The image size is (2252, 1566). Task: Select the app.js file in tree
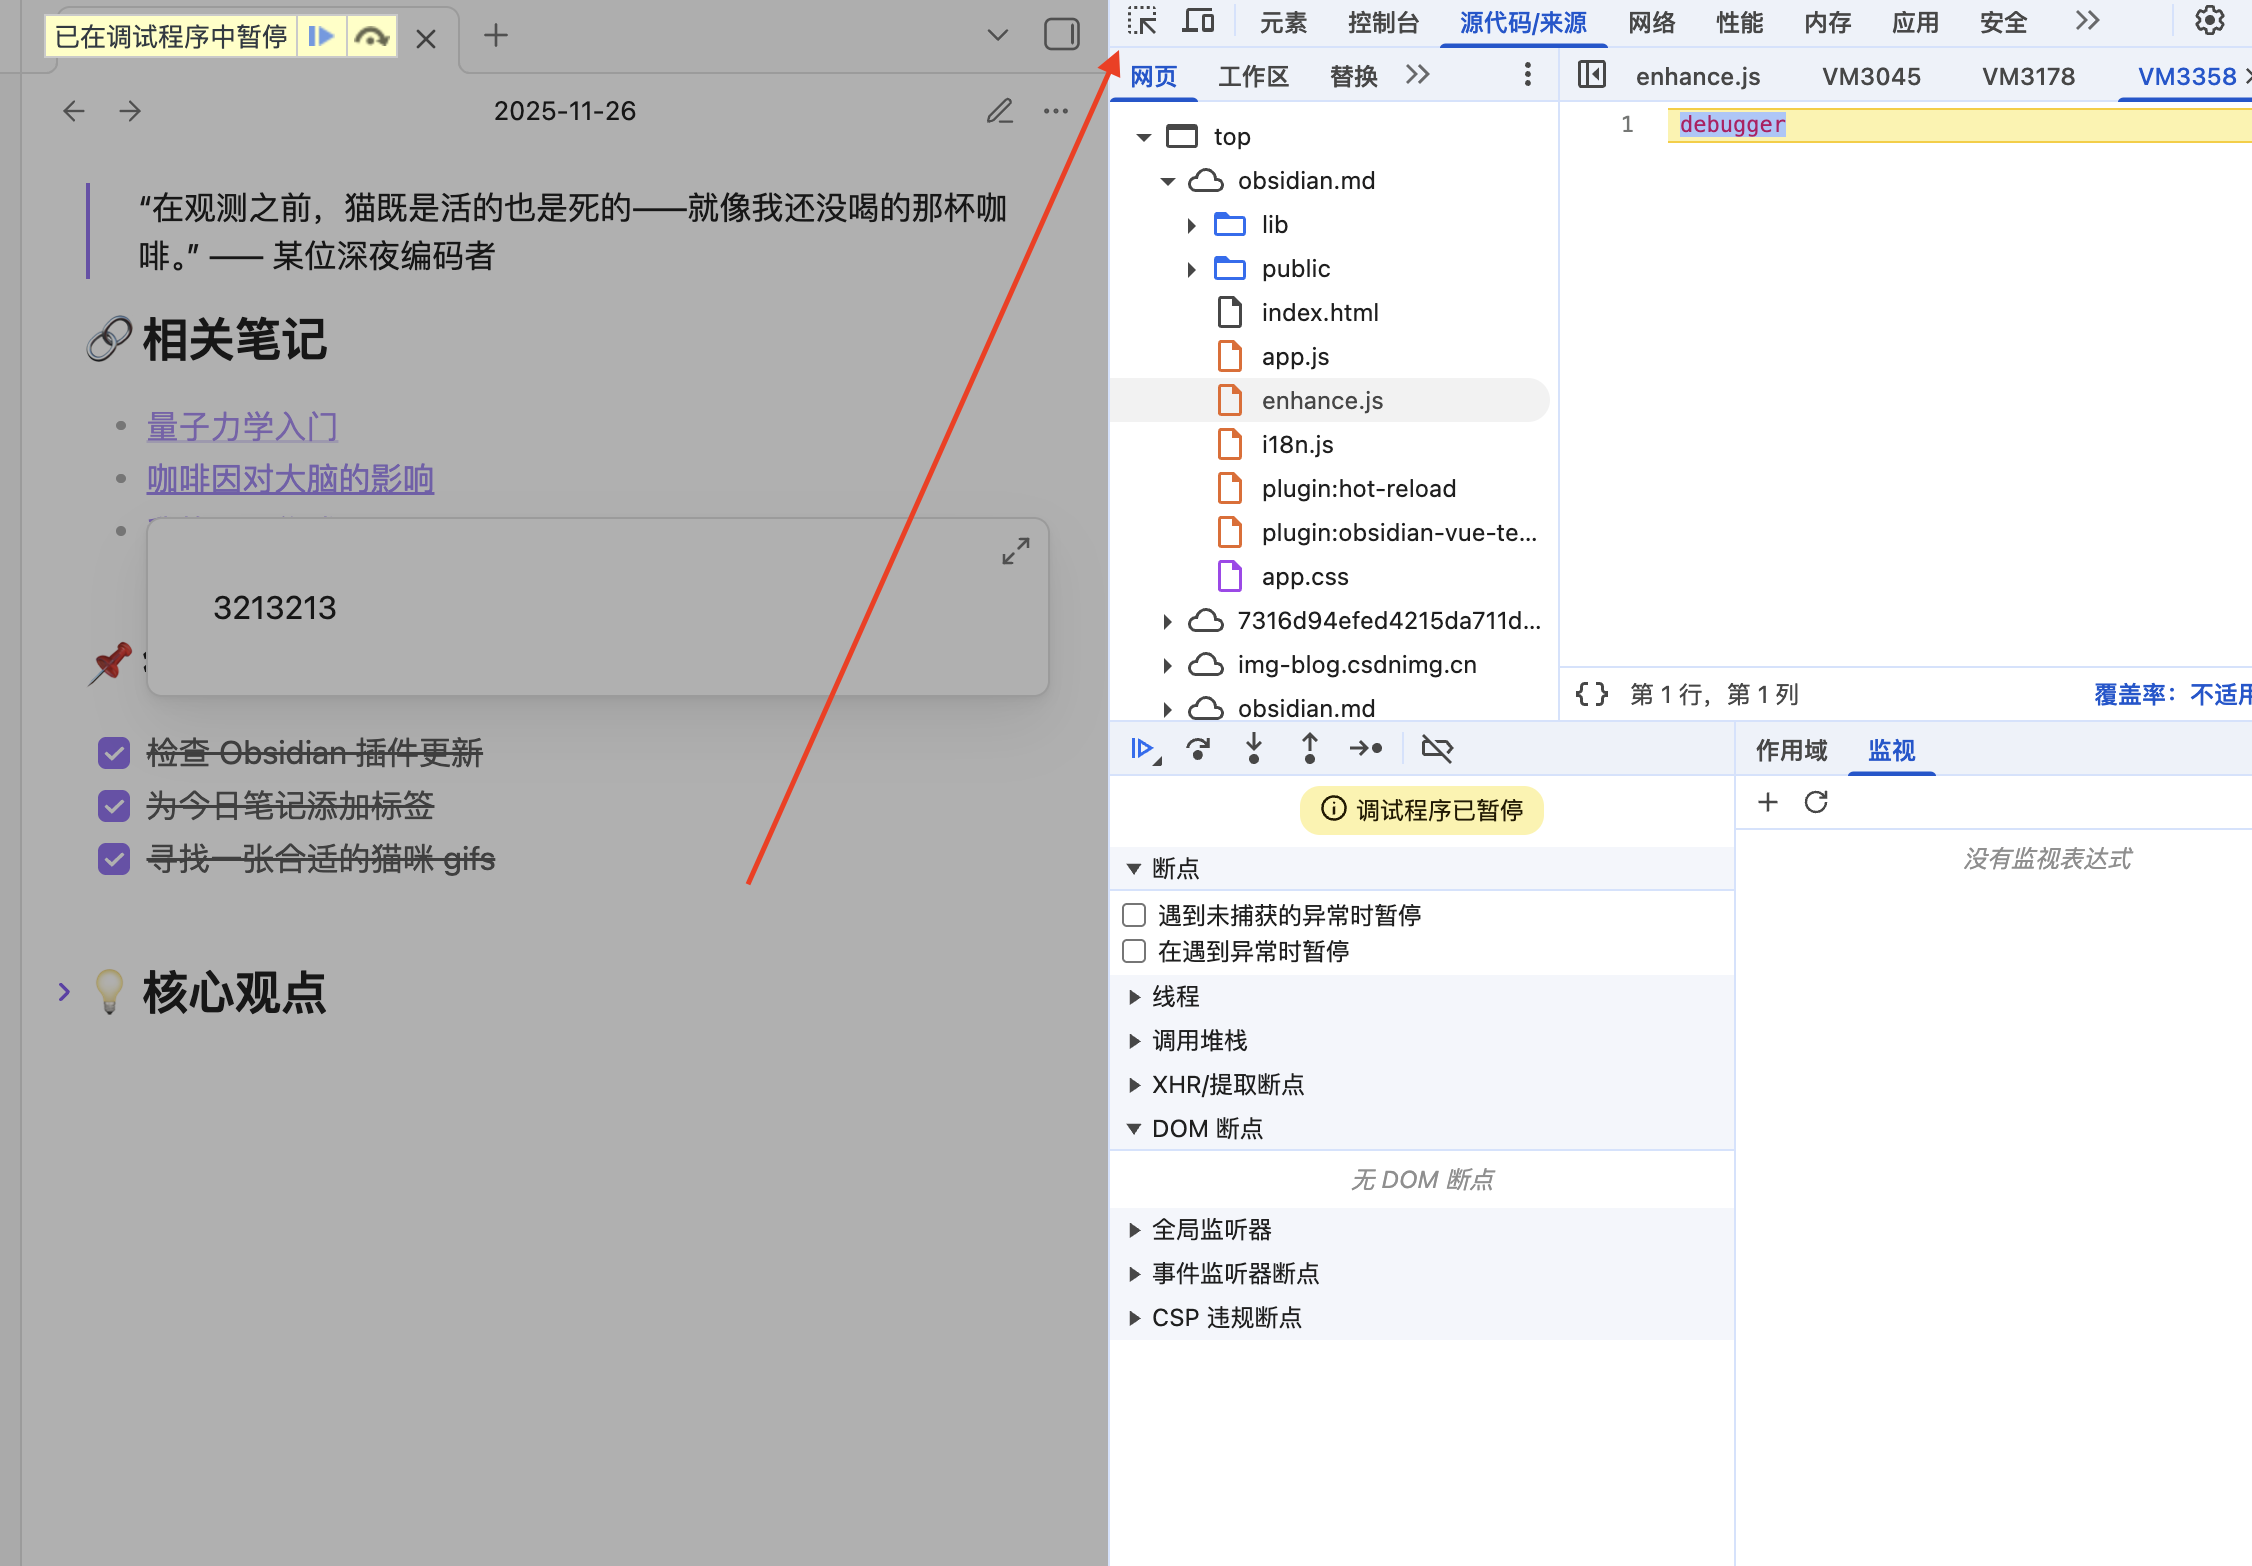pyautogui.click(x=1295, y=357)
